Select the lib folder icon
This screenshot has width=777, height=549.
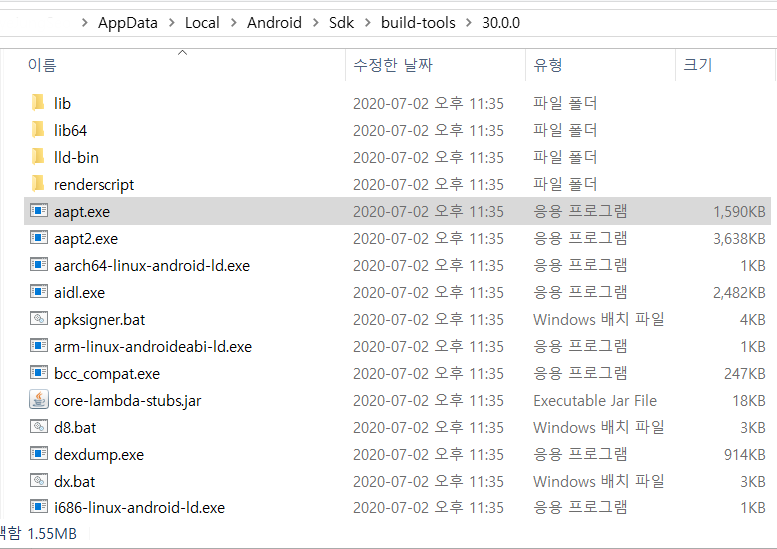tap(38, 103)
